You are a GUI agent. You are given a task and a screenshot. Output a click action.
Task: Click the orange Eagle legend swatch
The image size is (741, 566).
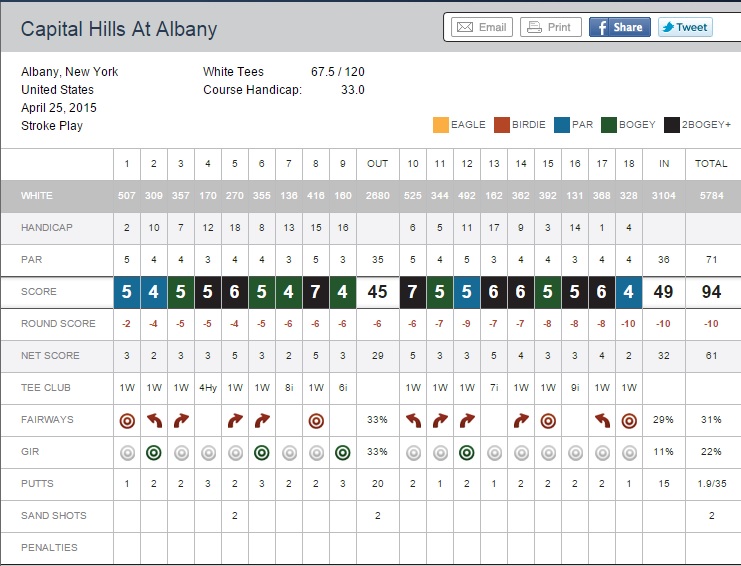pyautogui.click(x=440, y=125)
